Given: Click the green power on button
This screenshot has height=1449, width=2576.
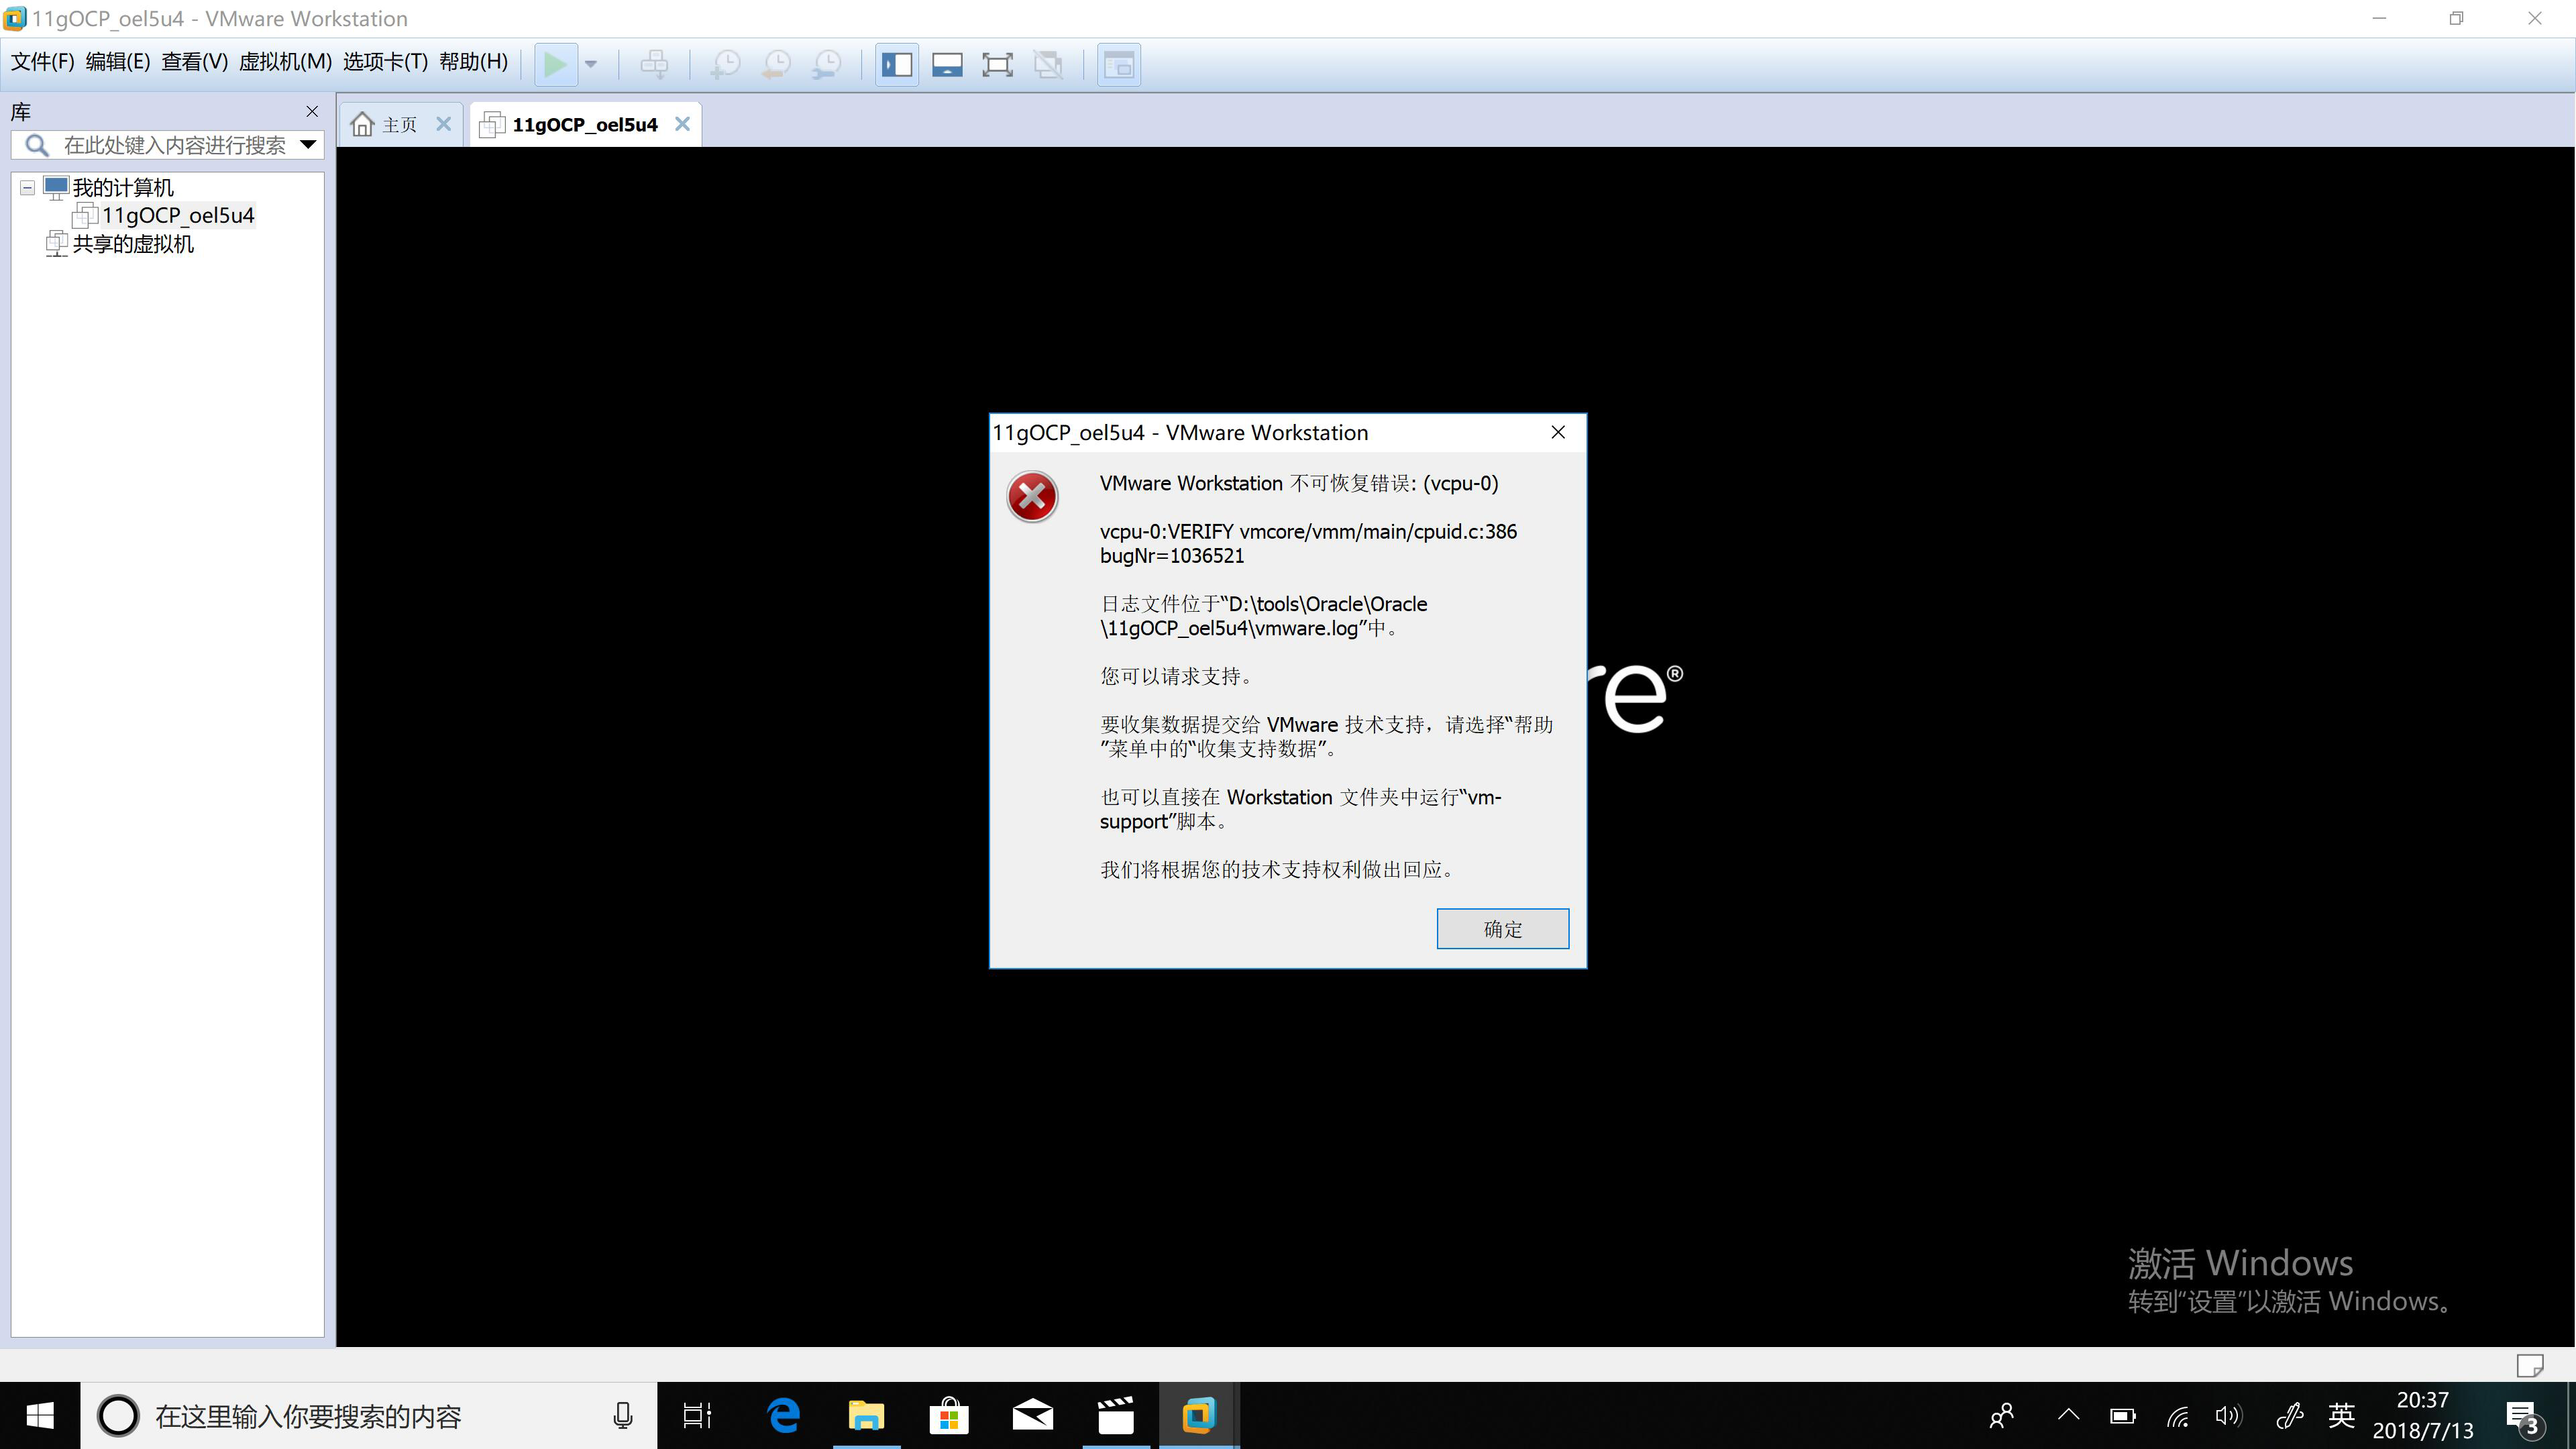Looking at the screenshot, I should click(x=554, y=65).
